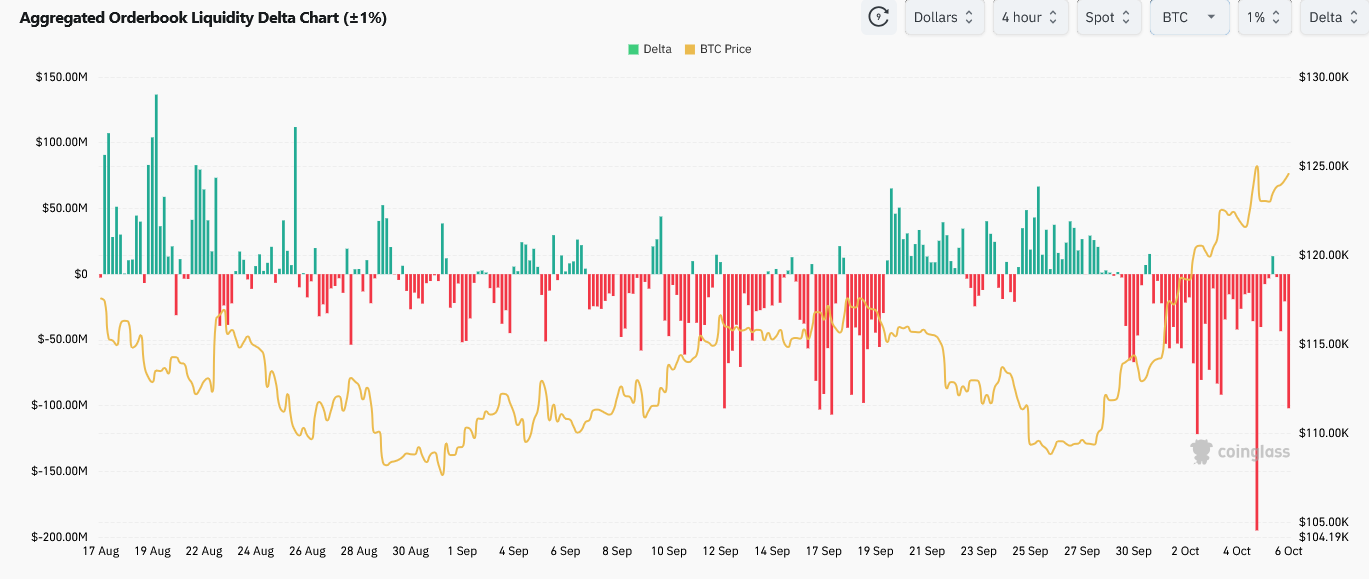Open the Spot market type dropdown
1369x579 pixels.
[1109, 17]
